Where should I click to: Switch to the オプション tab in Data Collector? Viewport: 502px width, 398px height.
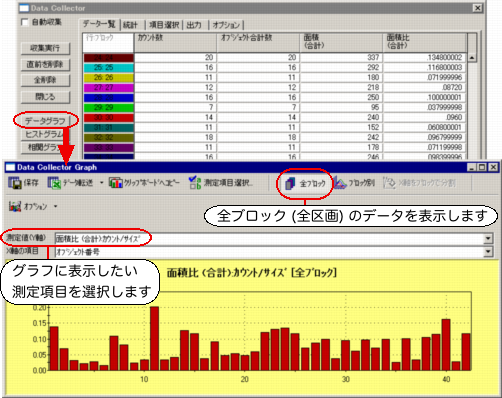226,25
